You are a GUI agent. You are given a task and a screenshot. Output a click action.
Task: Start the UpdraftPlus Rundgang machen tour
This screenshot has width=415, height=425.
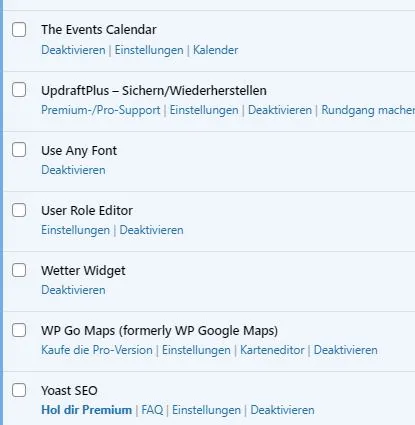[x=368, y=110]
